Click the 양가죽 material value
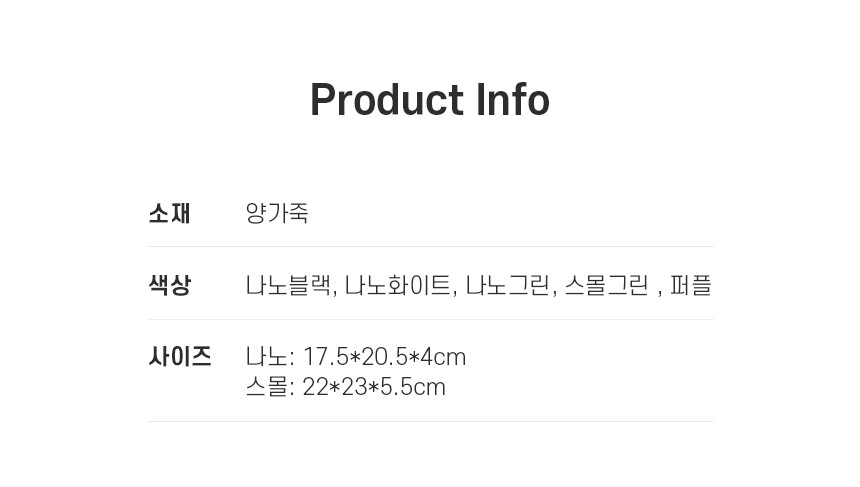The image size is (860, 487). [277, 213]
